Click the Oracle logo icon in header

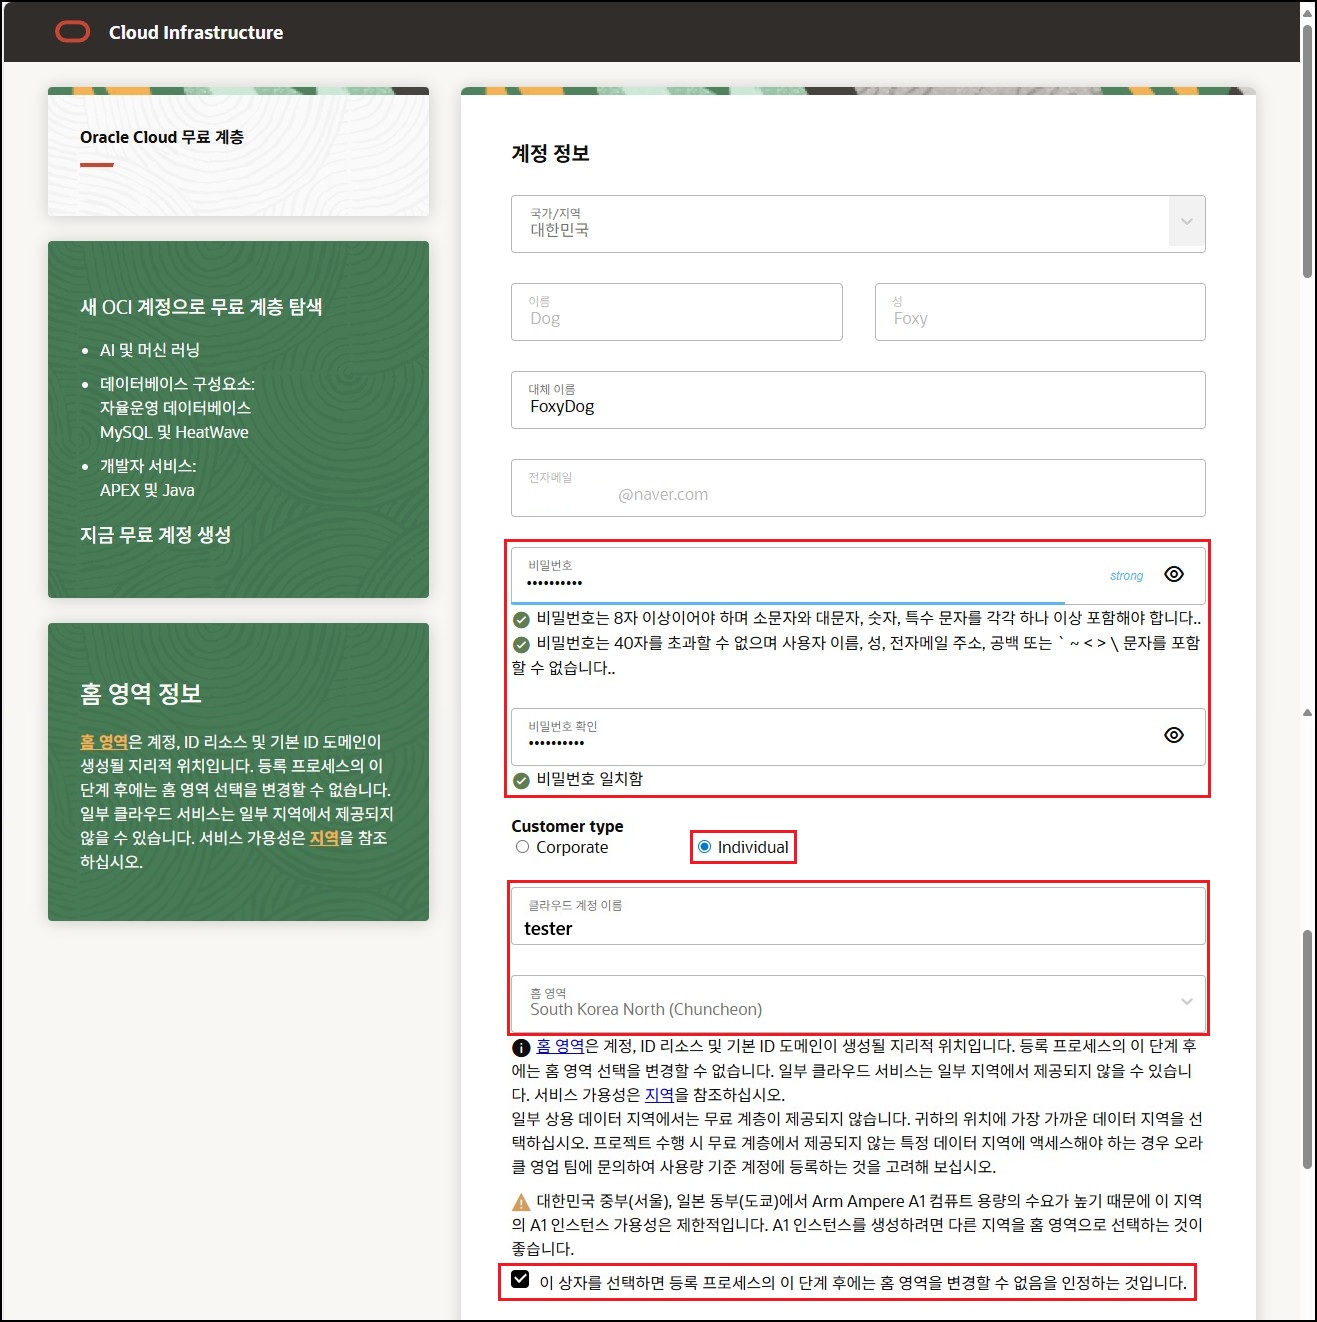pyautogui.click(x=73, y=33)
